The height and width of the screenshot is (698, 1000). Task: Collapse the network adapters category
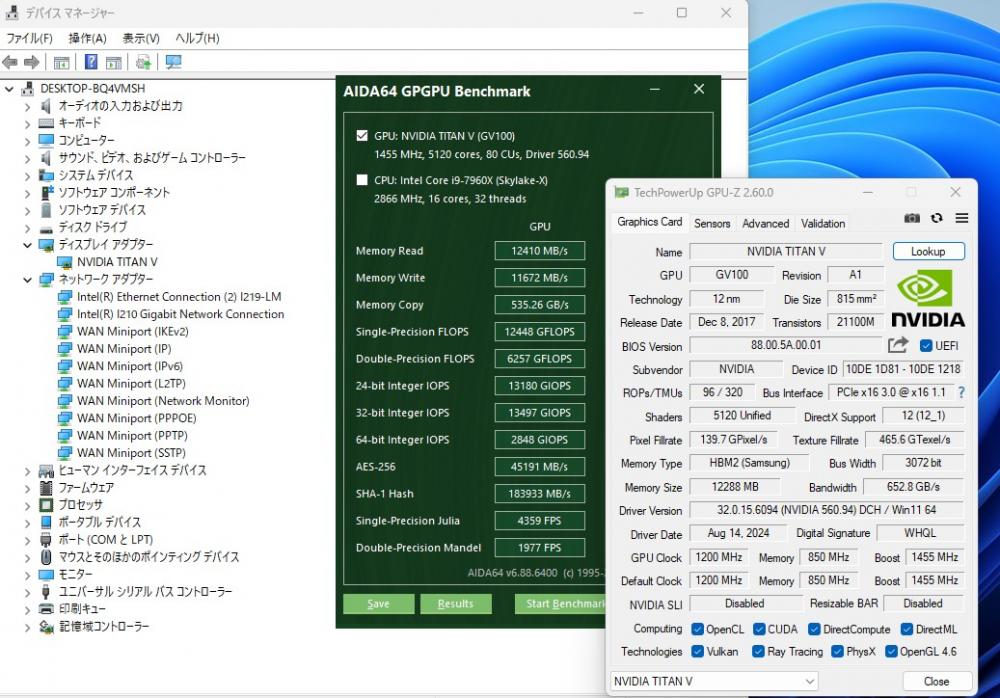pyautogui.click(x=27, y=279)
